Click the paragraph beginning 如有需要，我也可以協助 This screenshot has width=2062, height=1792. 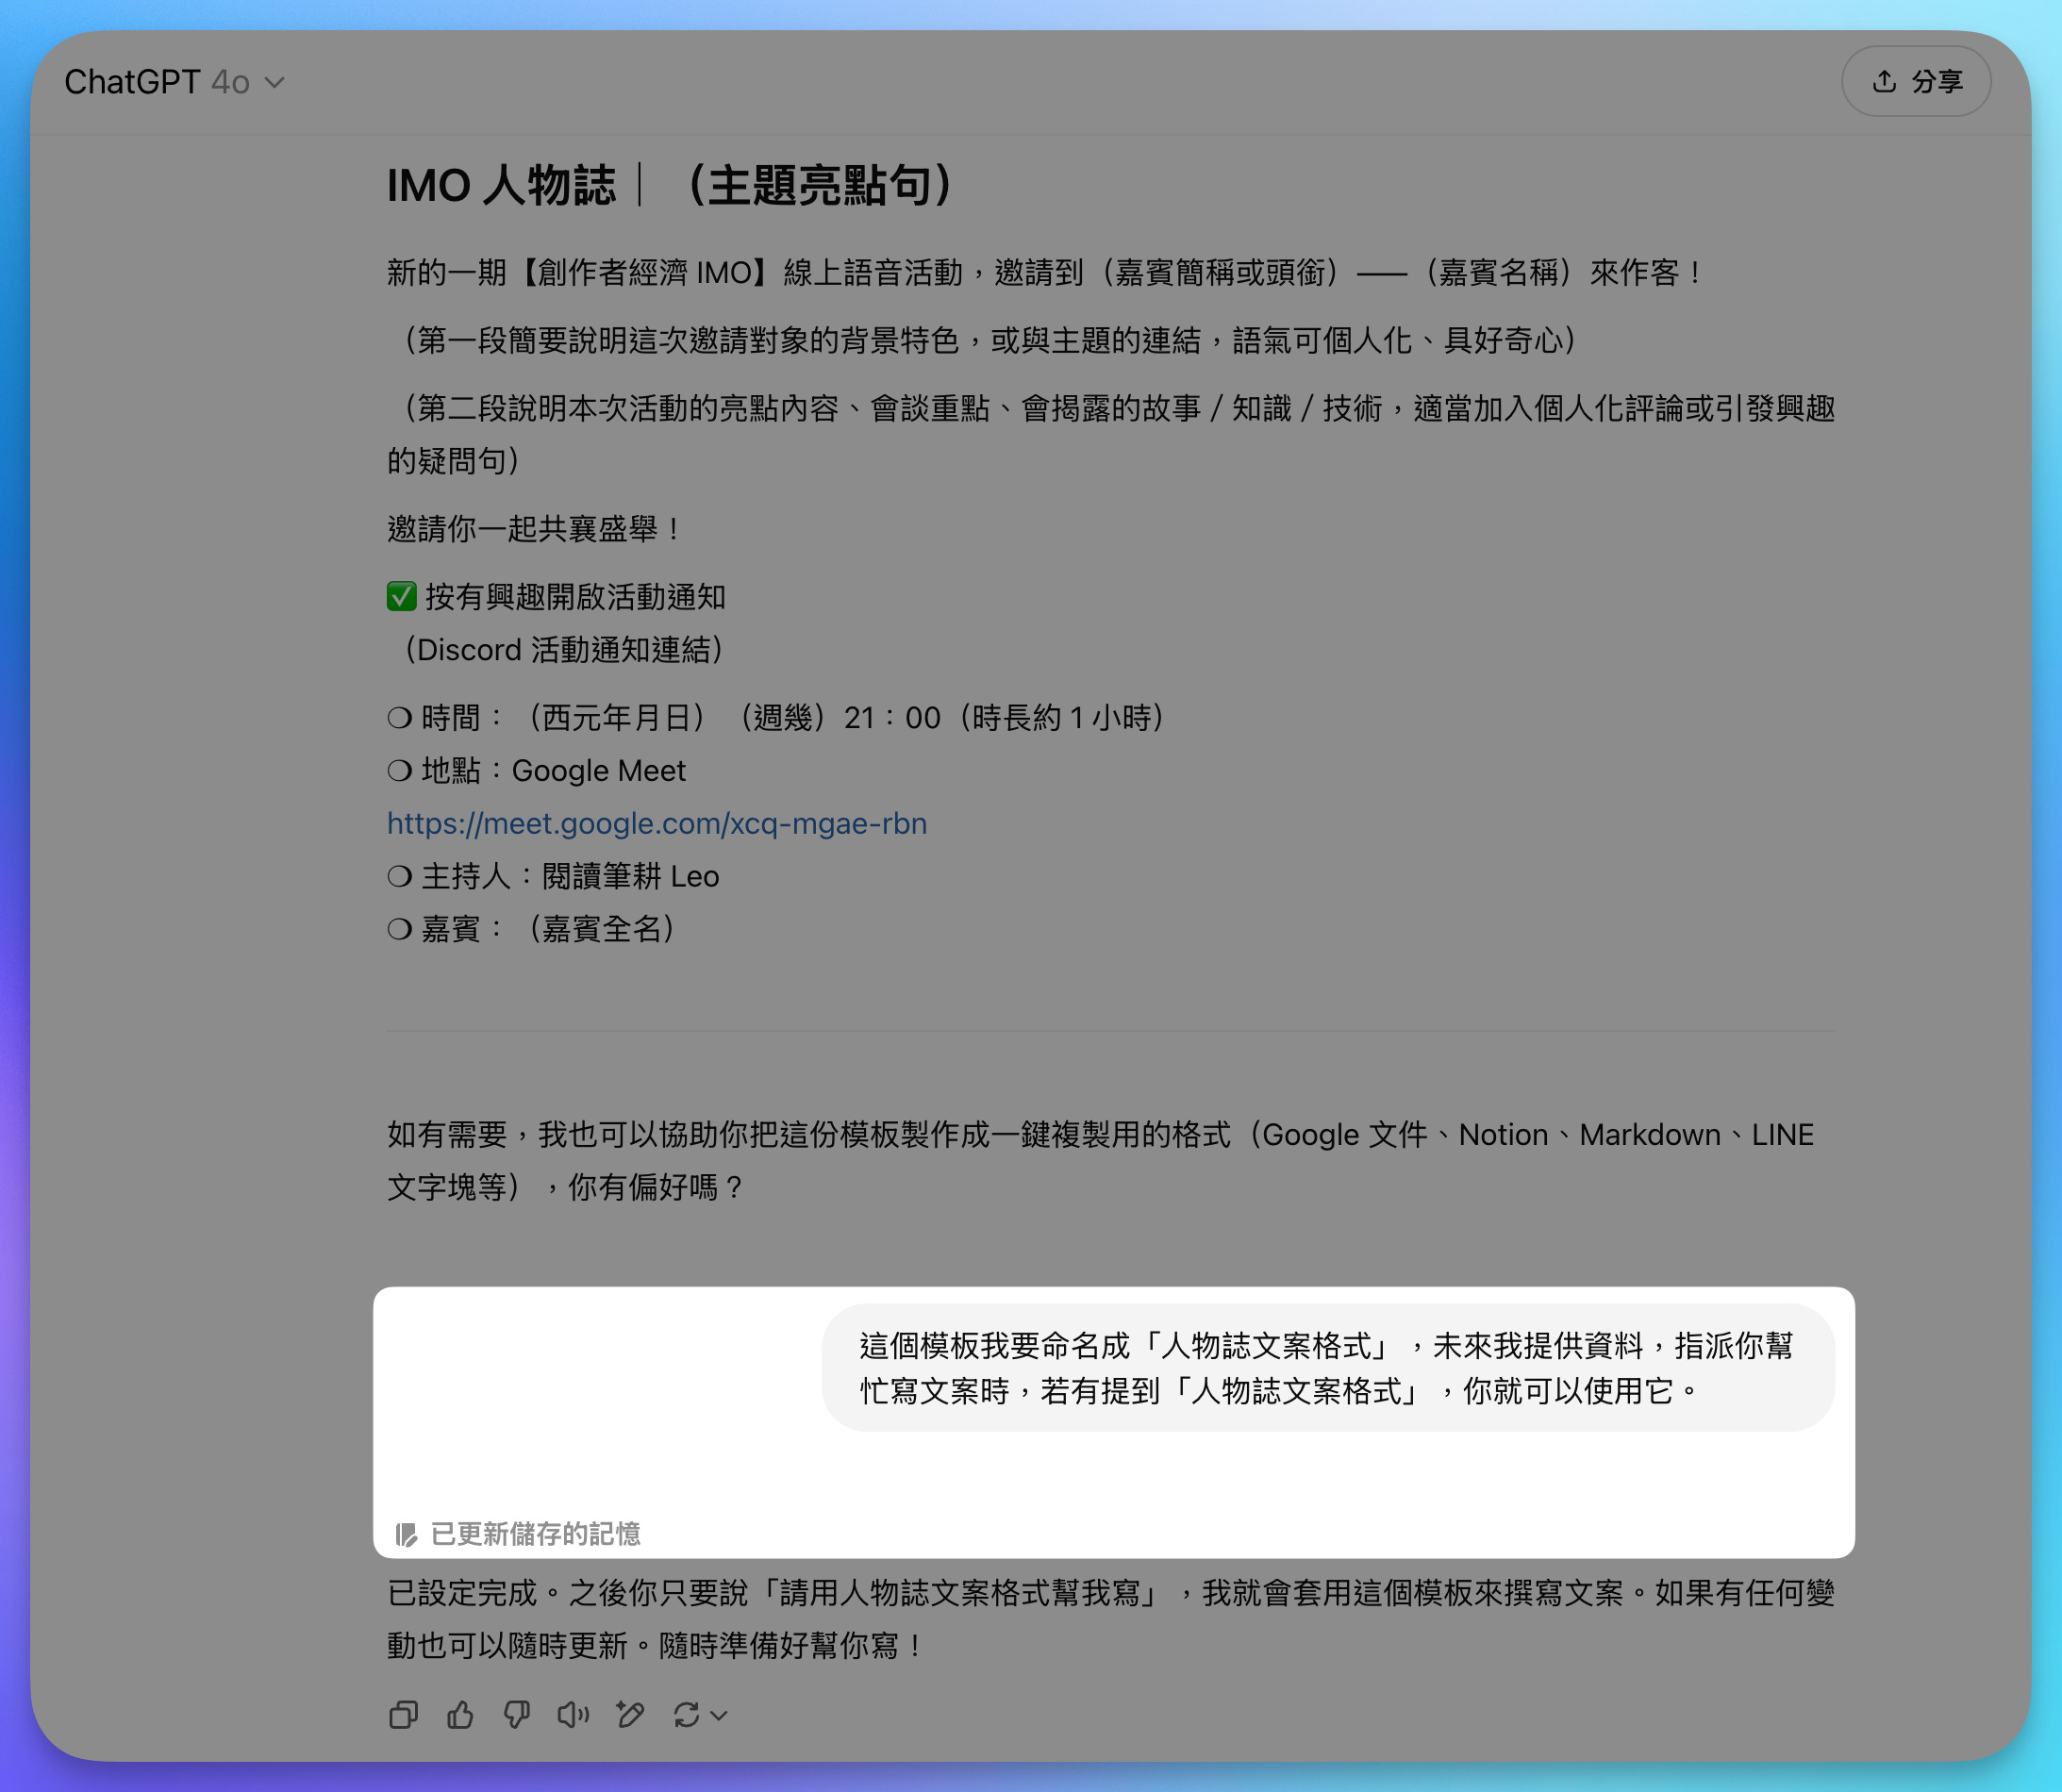[x=1101, y=1161]
